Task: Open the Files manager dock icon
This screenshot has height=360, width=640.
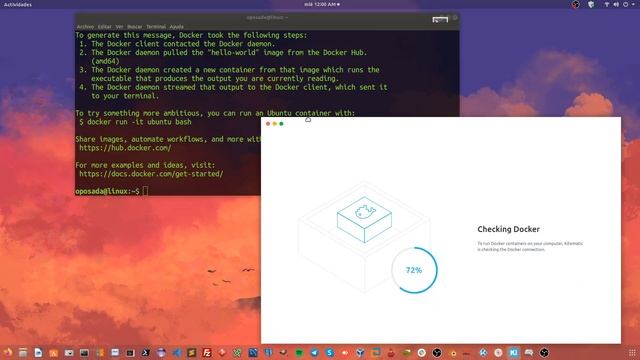Action: coord(23,353)
